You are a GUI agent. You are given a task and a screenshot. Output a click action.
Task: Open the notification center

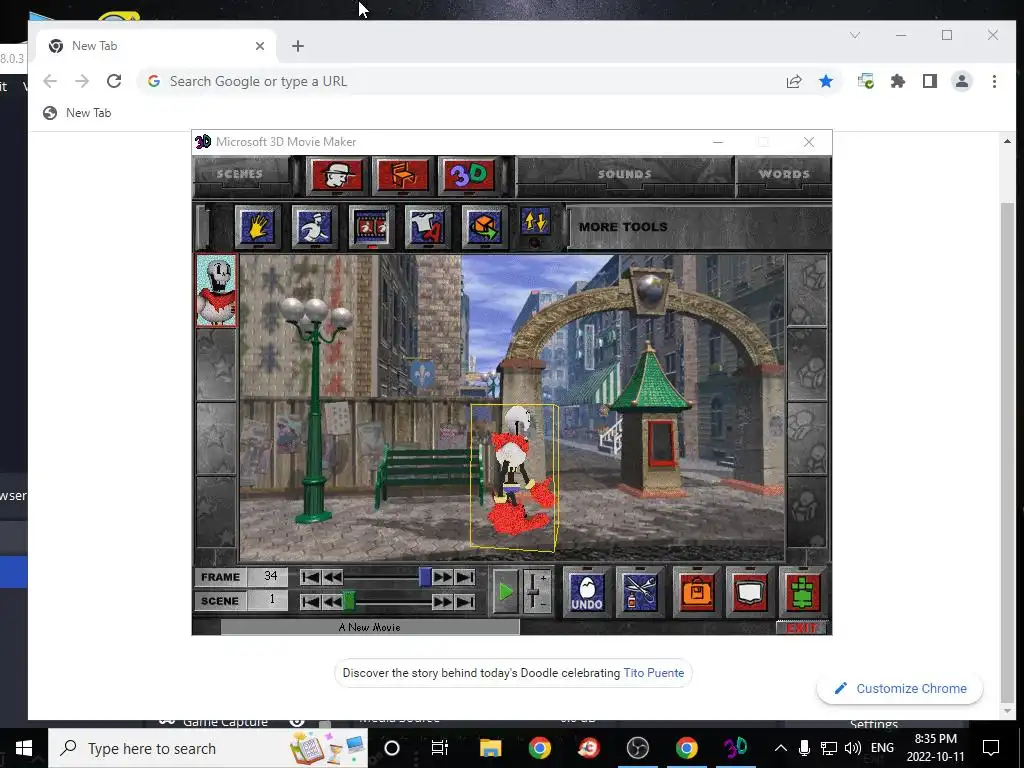coord(991,748)
